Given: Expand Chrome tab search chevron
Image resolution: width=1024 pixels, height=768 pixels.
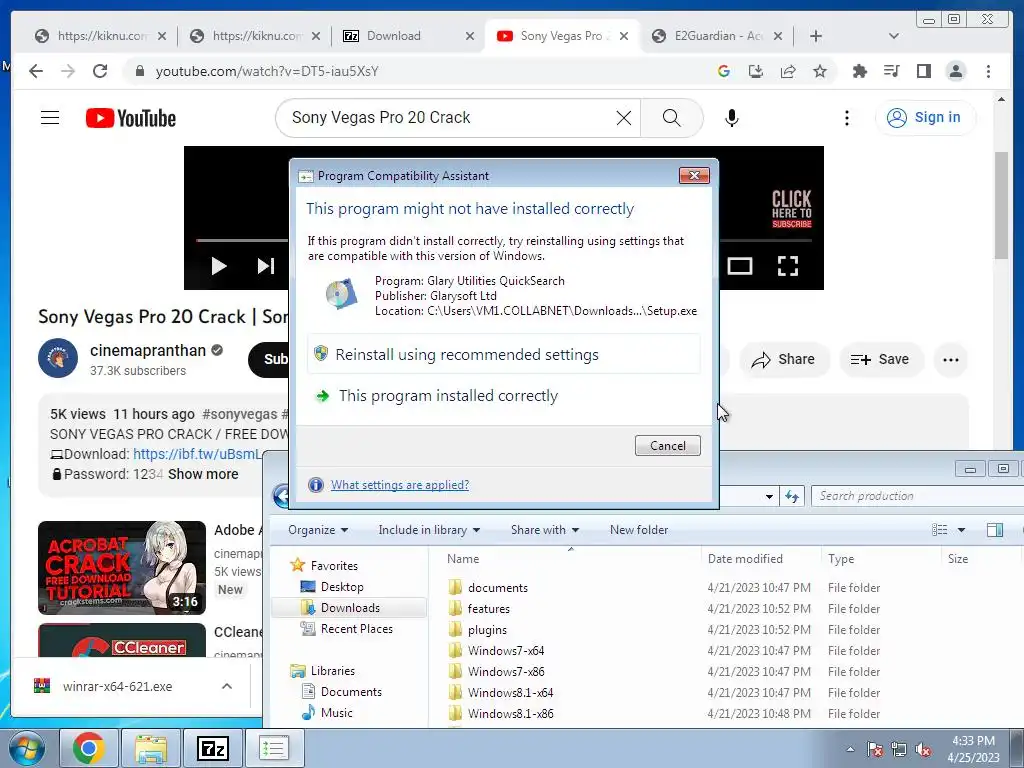Looking at the screenshot, I should coord(893,36).
